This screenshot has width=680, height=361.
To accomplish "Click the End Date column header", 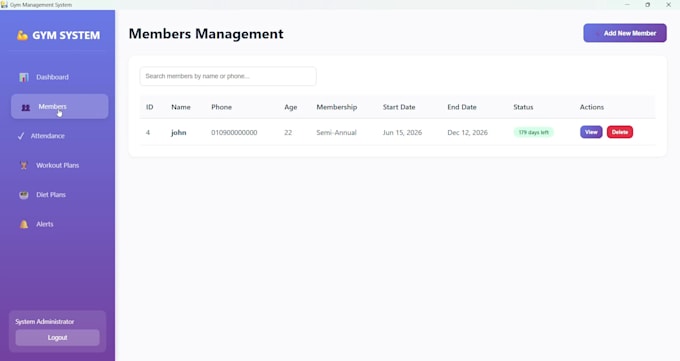I will pyautogui.click(x=462, y=107).
